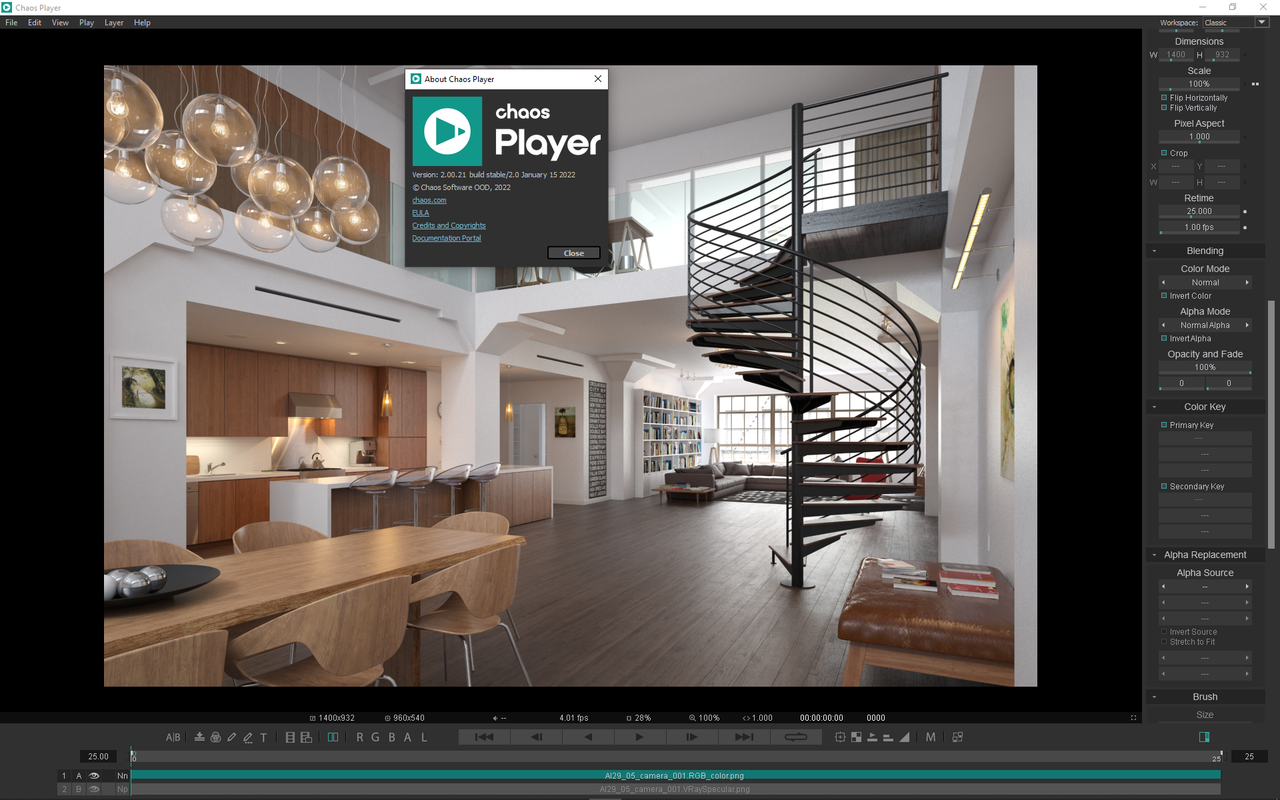This screenshot has width=1280, height=800.
Task: Open the EULA link
Action: 420,213
